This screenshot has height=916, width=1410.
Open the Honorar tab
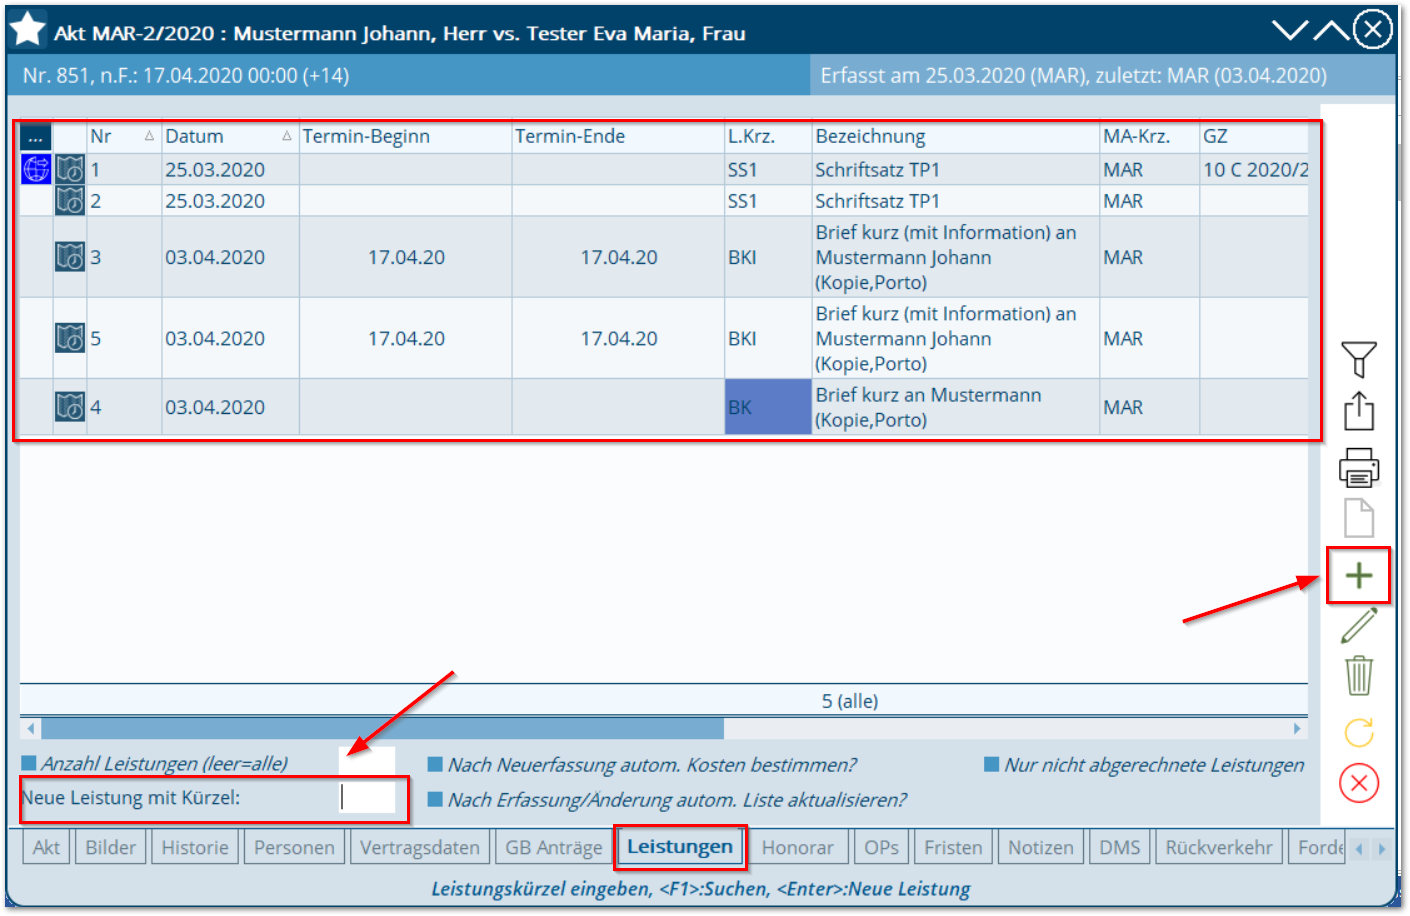797,847
